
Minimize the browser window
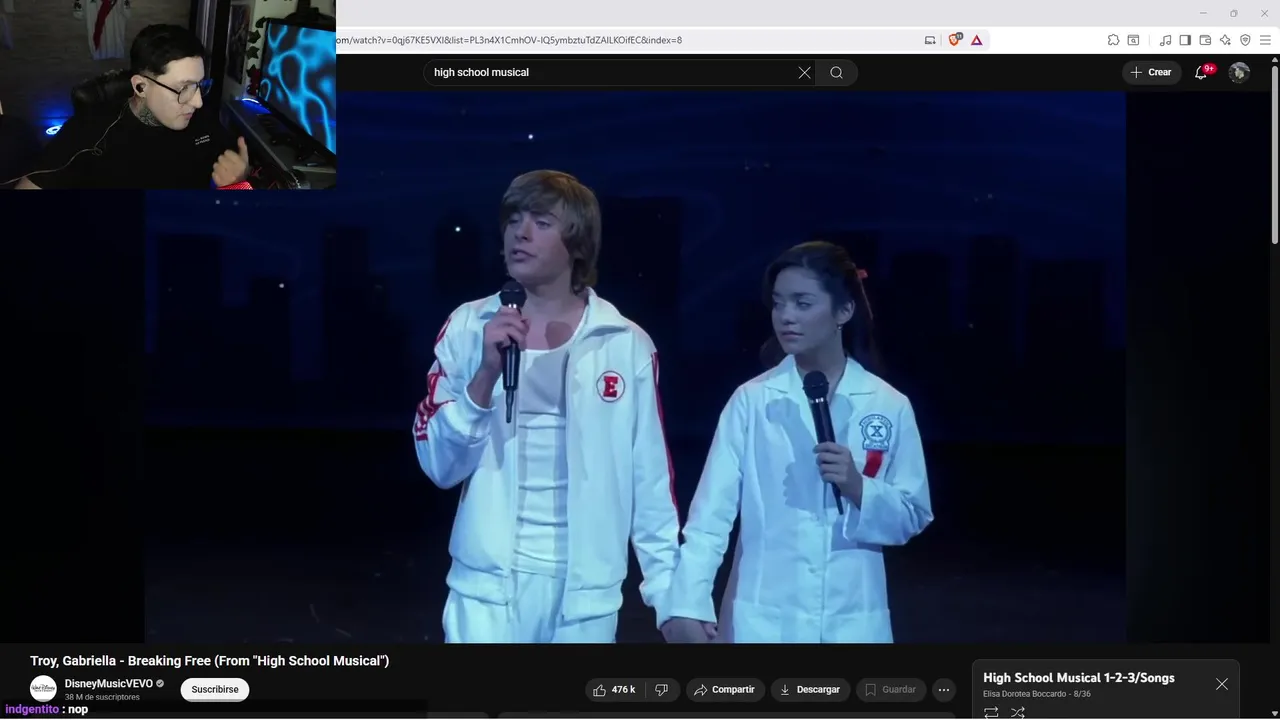pyautogui.click(x=1201, y=13)
